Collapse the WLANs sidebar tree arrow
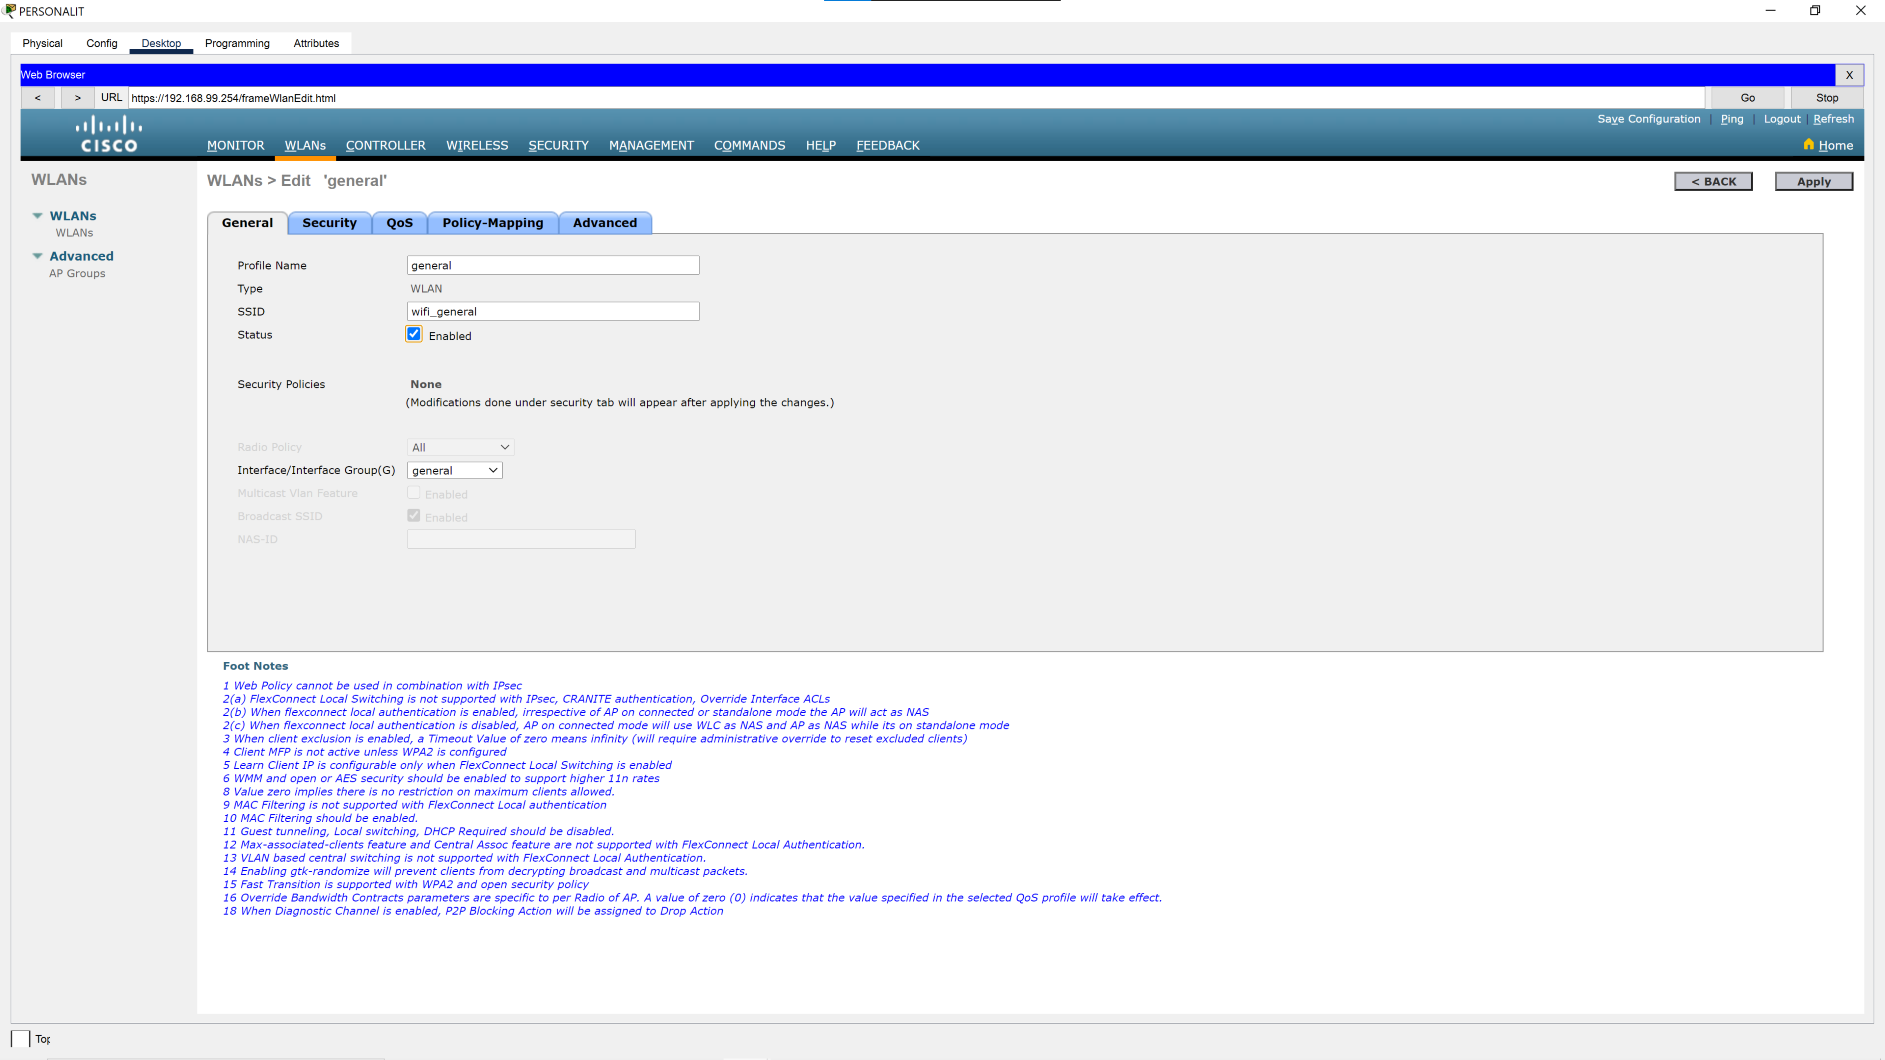1885x1060 pixels. point(38,216)
